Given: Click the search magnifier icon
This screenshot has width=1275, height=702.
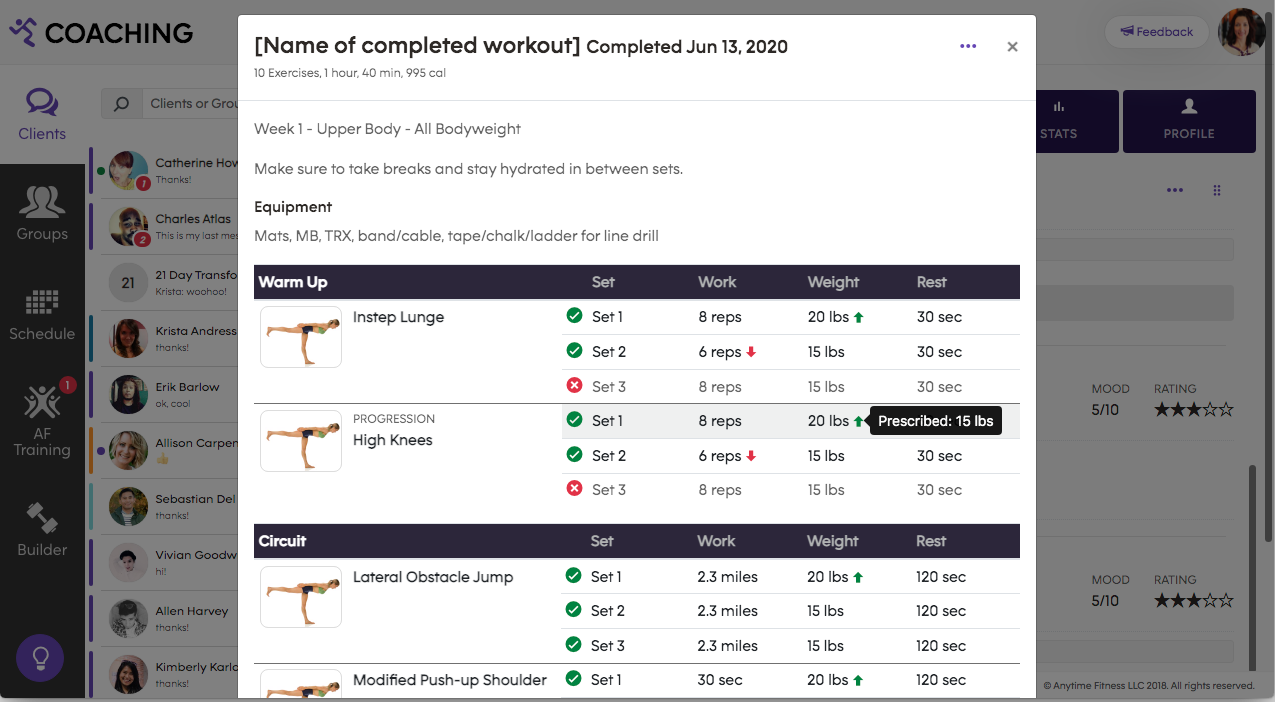Looking at the screenshot, I should click(x=121, y=104).
